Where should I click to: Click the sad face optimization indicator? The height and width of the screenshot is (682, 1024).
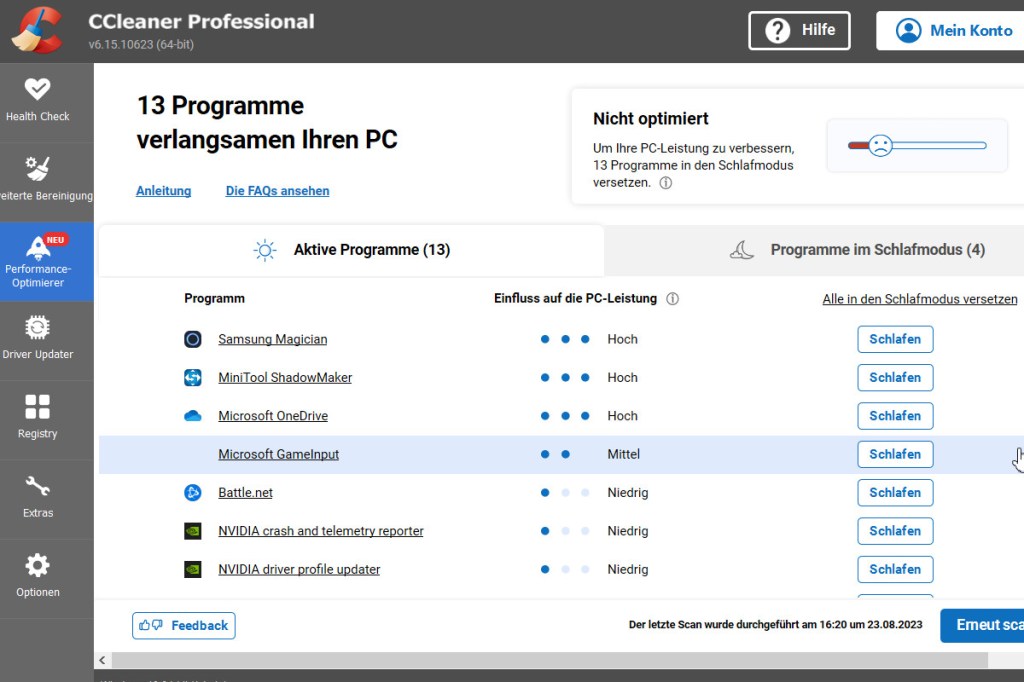[x=880, y=145]
